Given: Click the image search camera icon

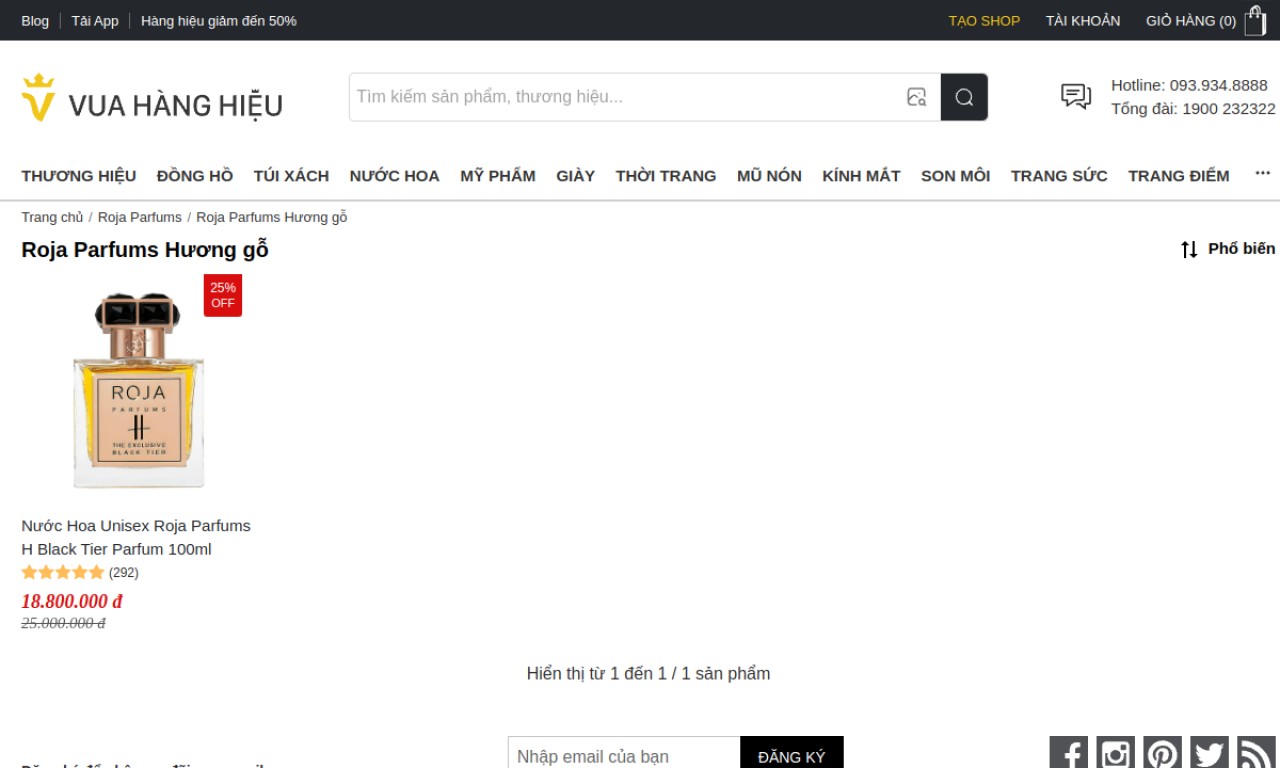Looking at the screenshot, I should tap(916, 97).
